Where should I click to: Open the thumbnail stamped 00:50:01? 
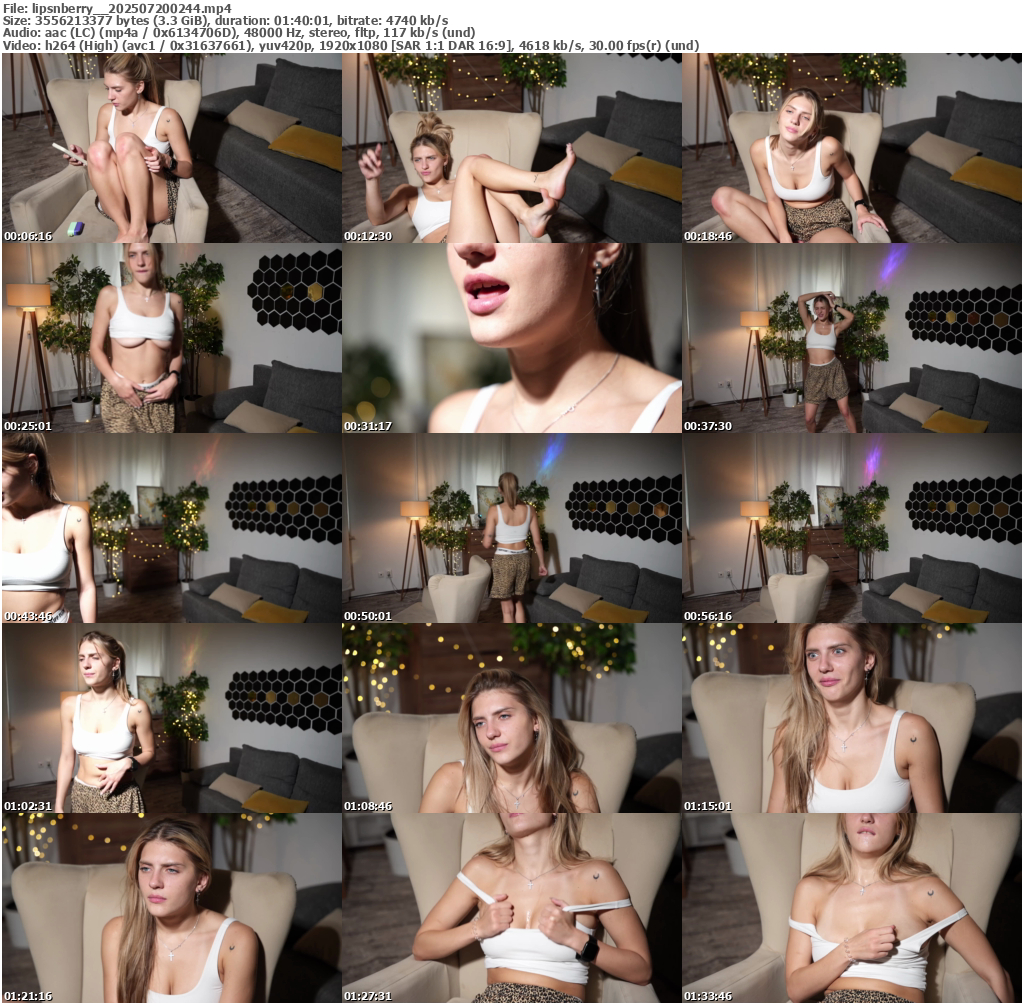point(512,528)
